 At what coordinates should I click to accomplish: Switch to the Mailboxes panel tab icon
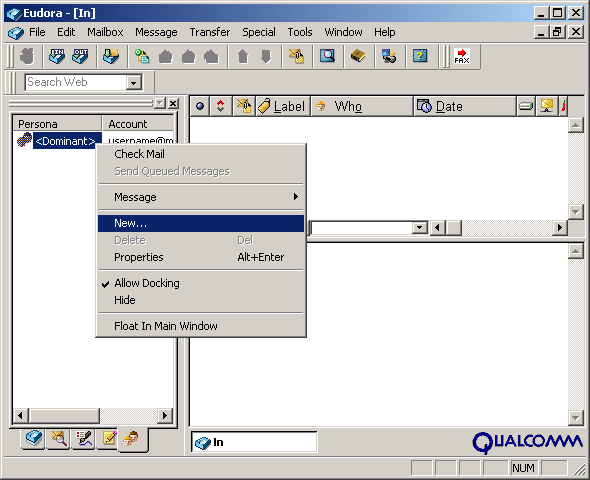point(34,438)
